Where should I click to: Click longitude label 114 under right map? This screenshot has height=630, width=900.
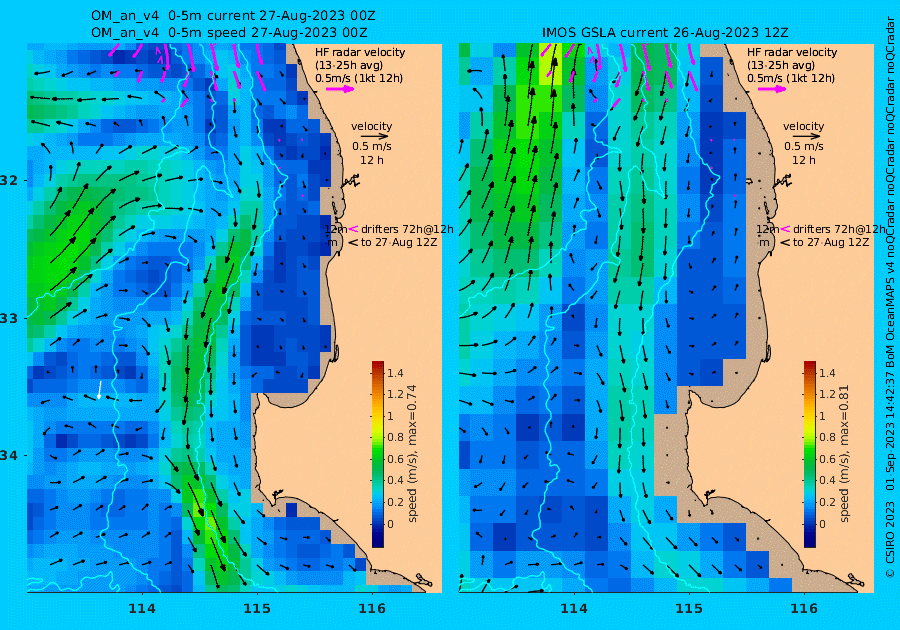coord(573,608)
